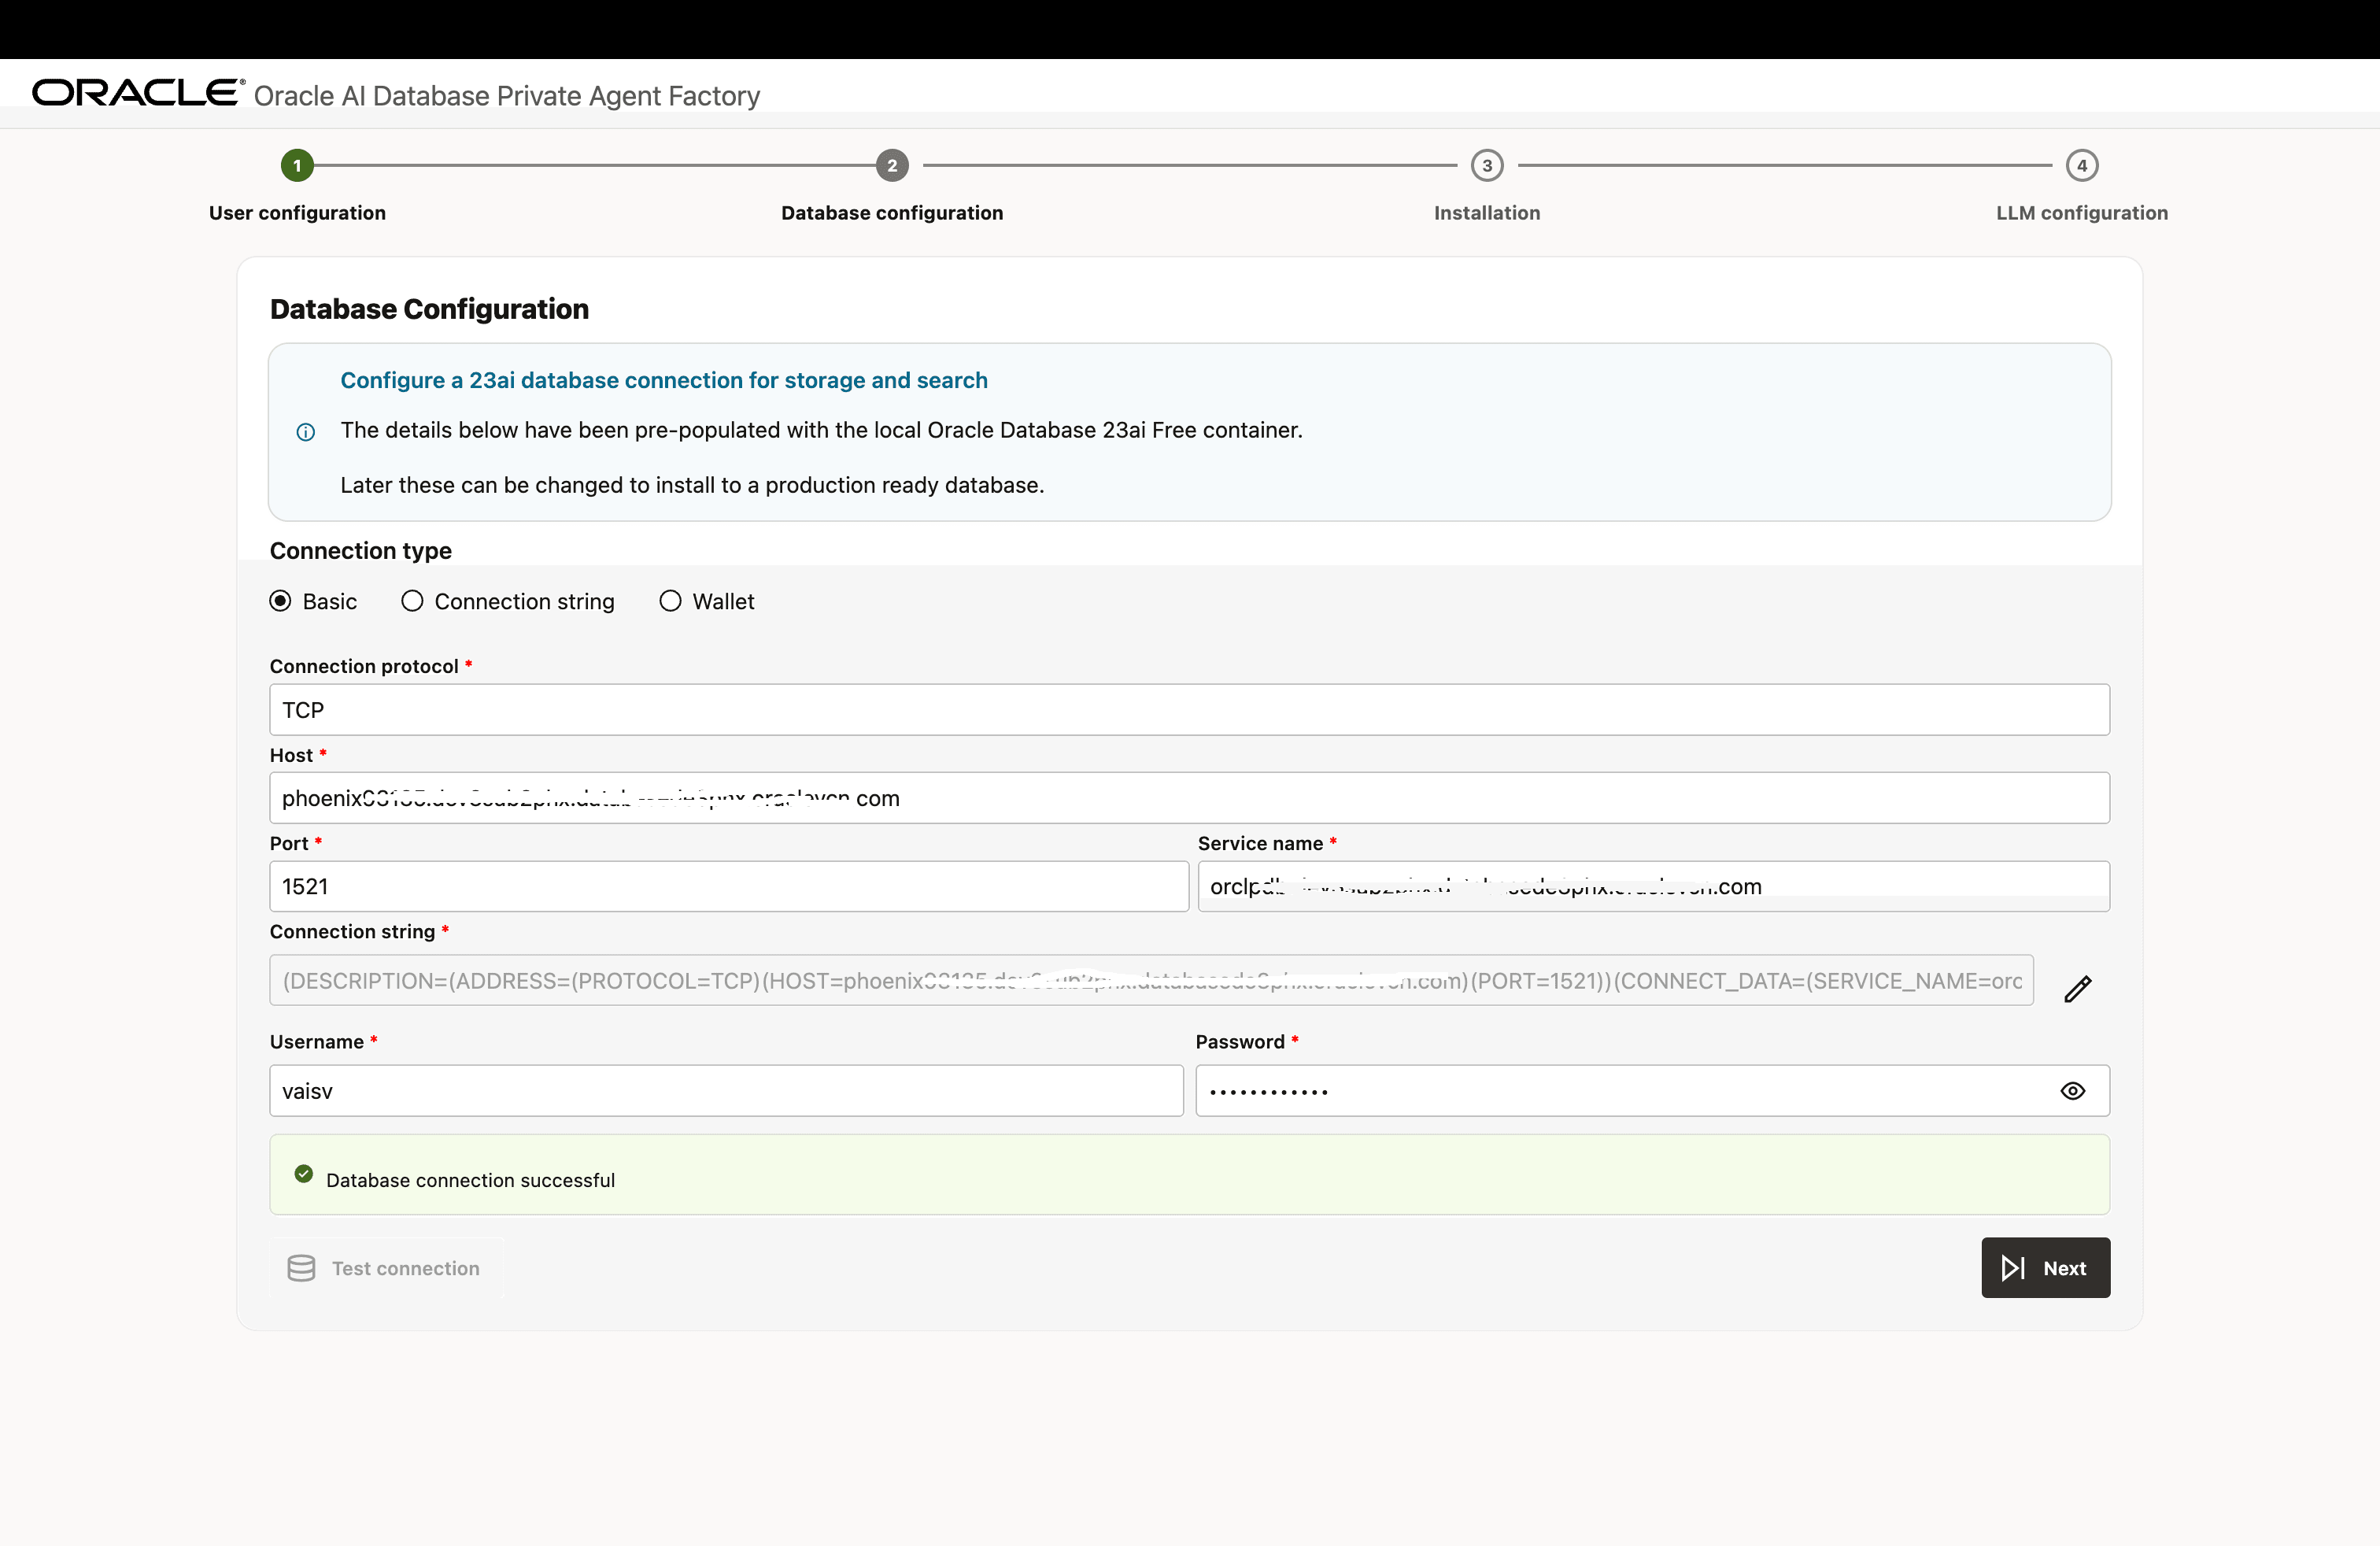Click step circle 4 for LLM configuration
This screenshot has height=1546, width=2380.
(x=2082, y=166)
